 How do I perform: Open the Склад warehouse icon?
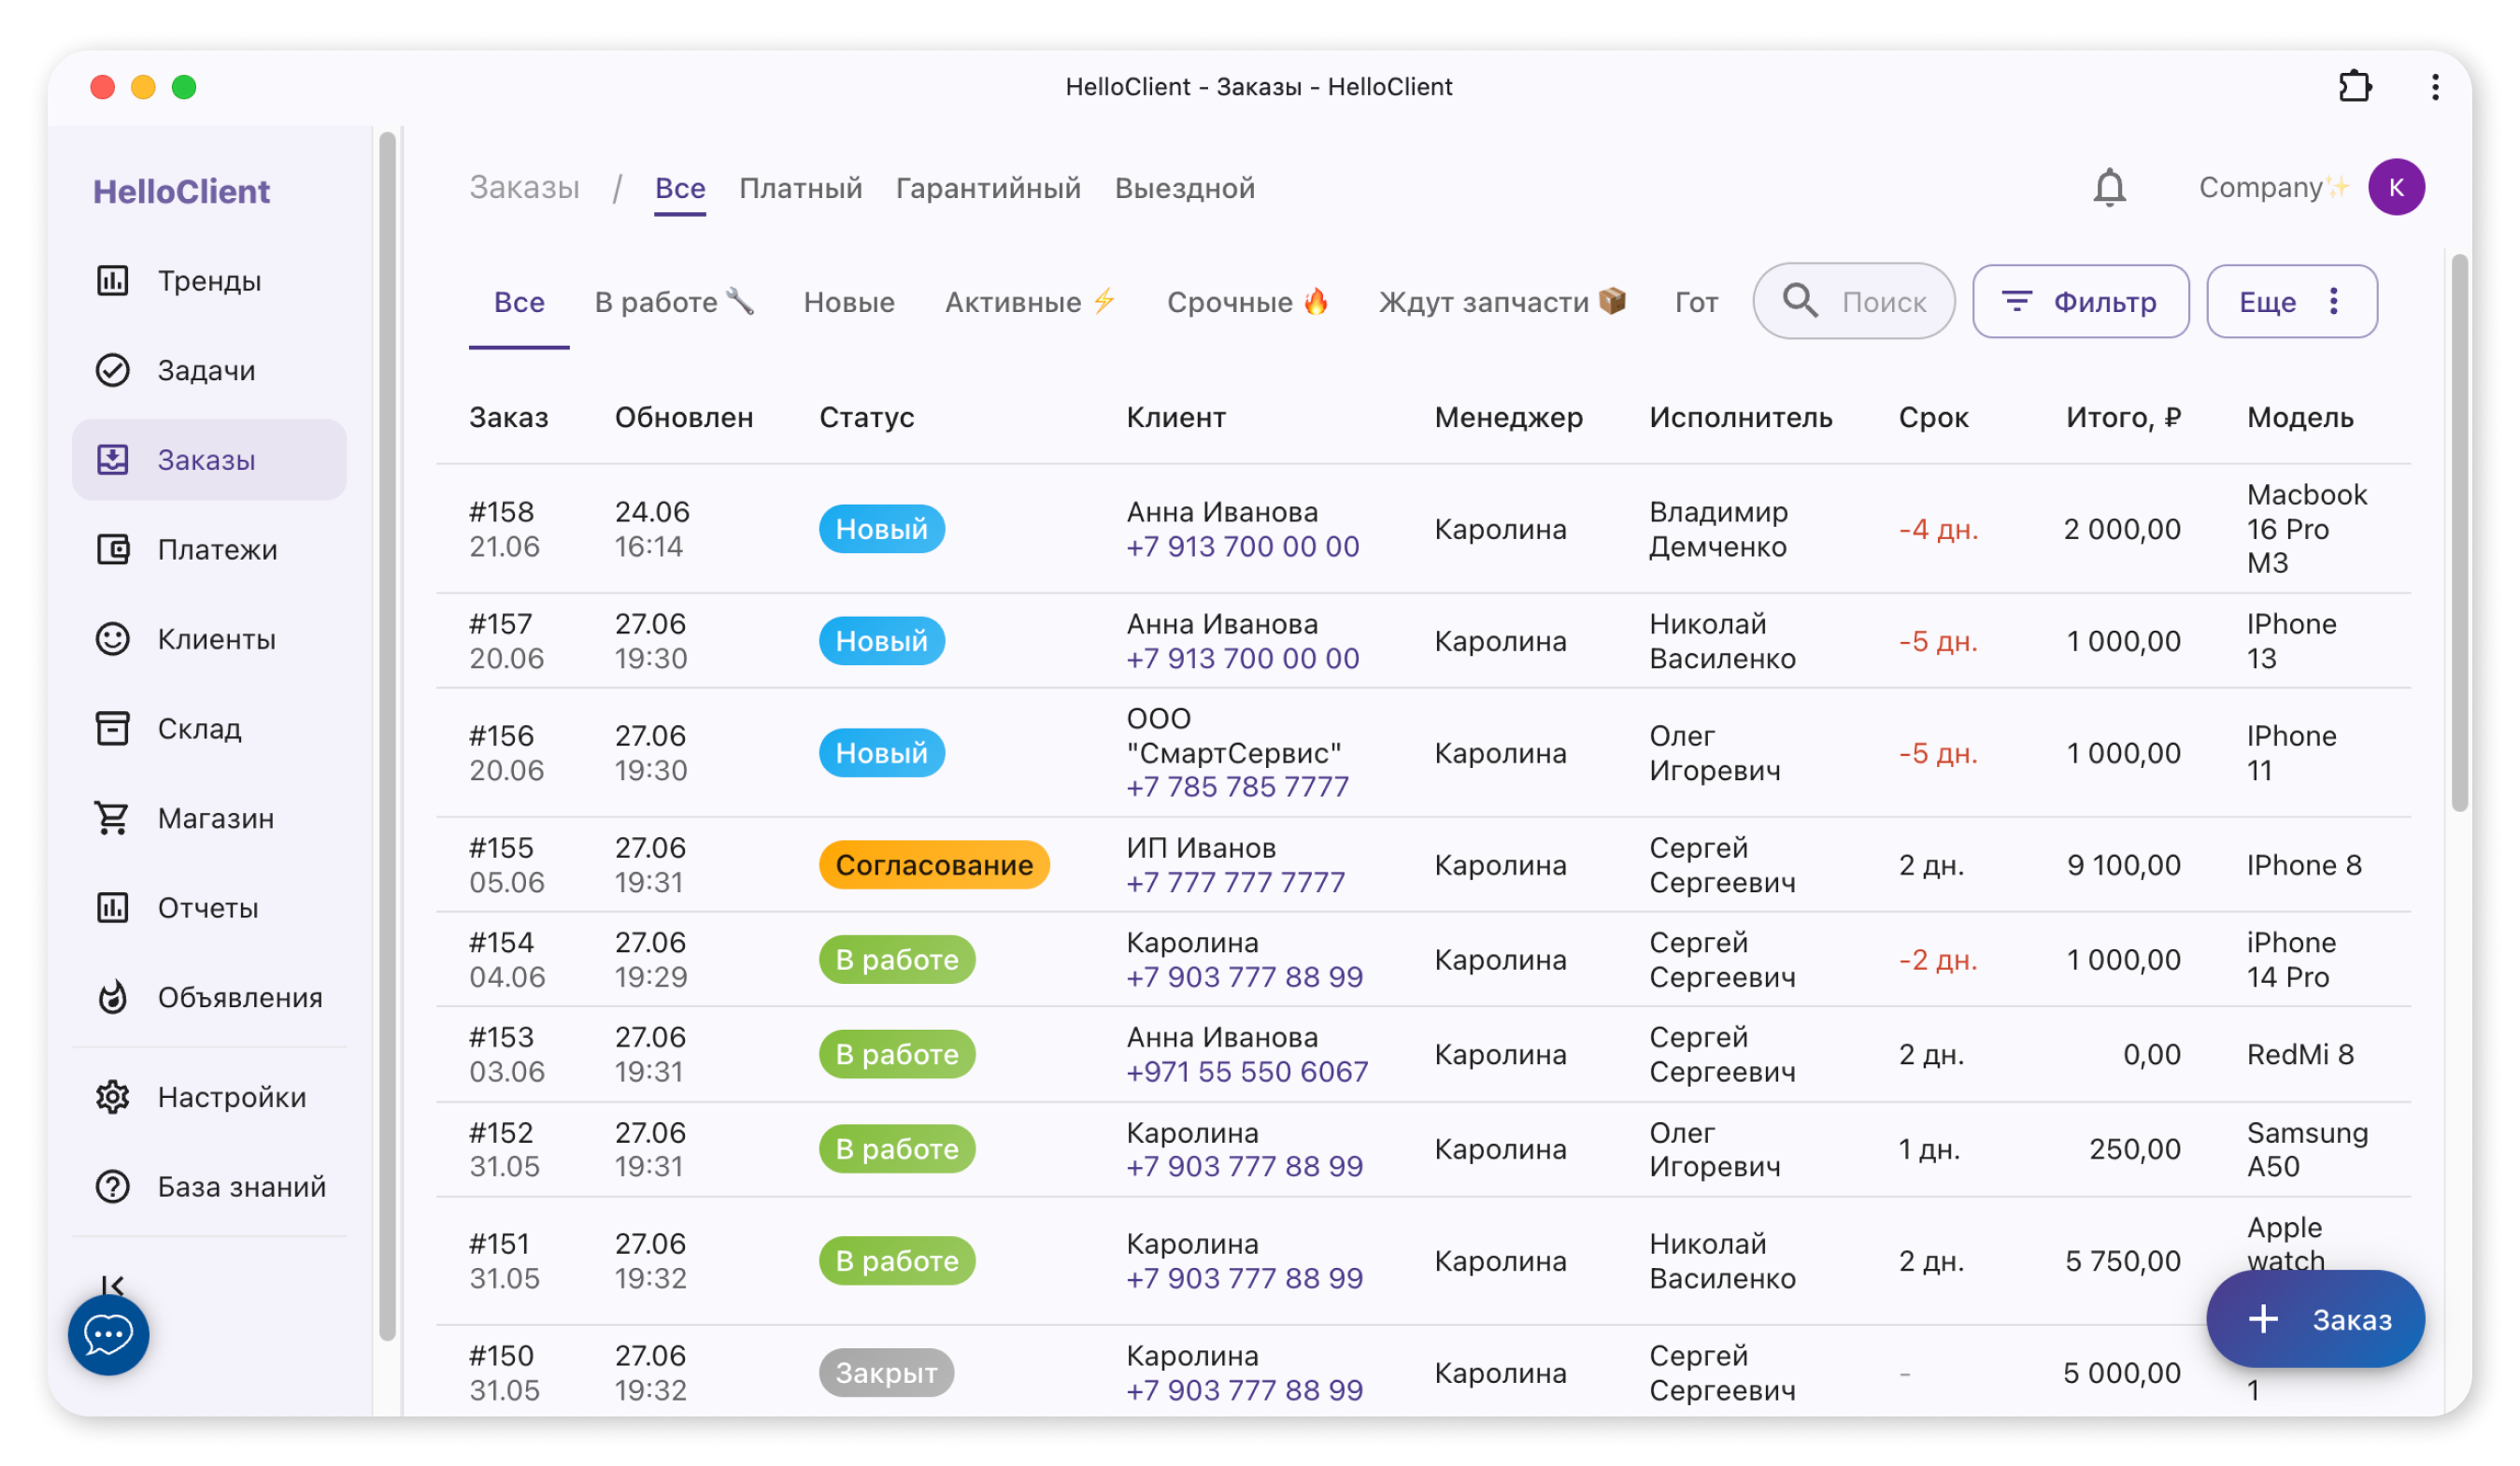(x=112, y=728)
